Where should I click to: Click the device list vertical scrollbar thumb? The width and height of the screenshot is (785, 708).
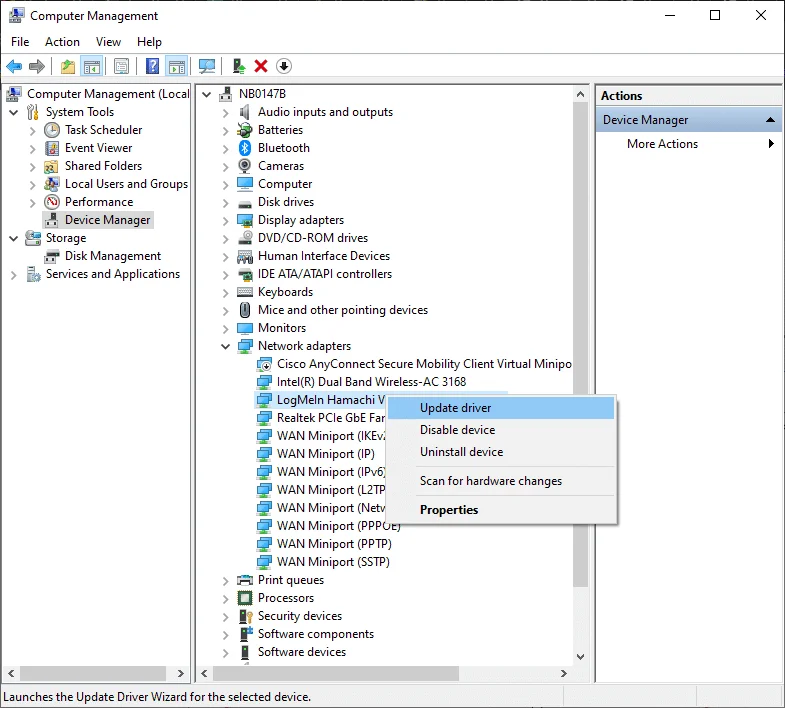coord(580,343)
